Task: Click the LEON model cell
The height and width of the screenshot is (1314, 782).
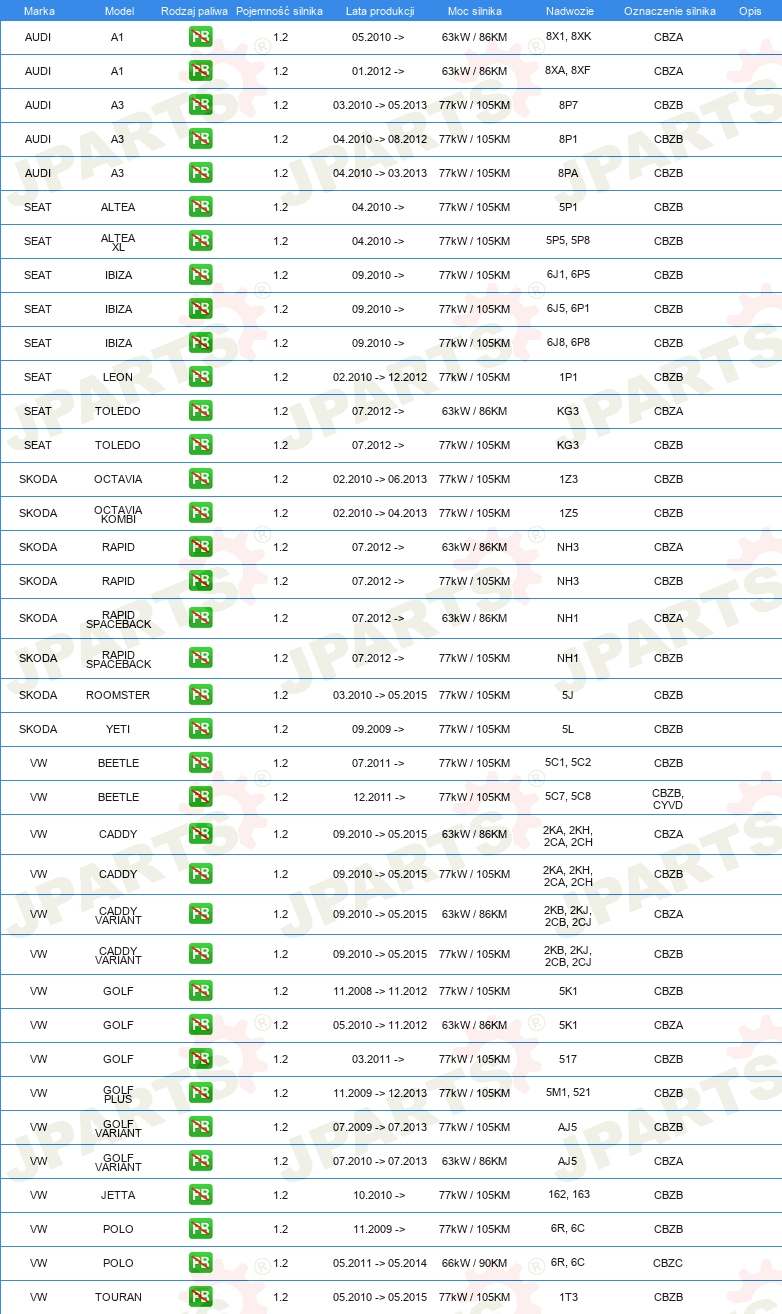Action: [118, 377]
